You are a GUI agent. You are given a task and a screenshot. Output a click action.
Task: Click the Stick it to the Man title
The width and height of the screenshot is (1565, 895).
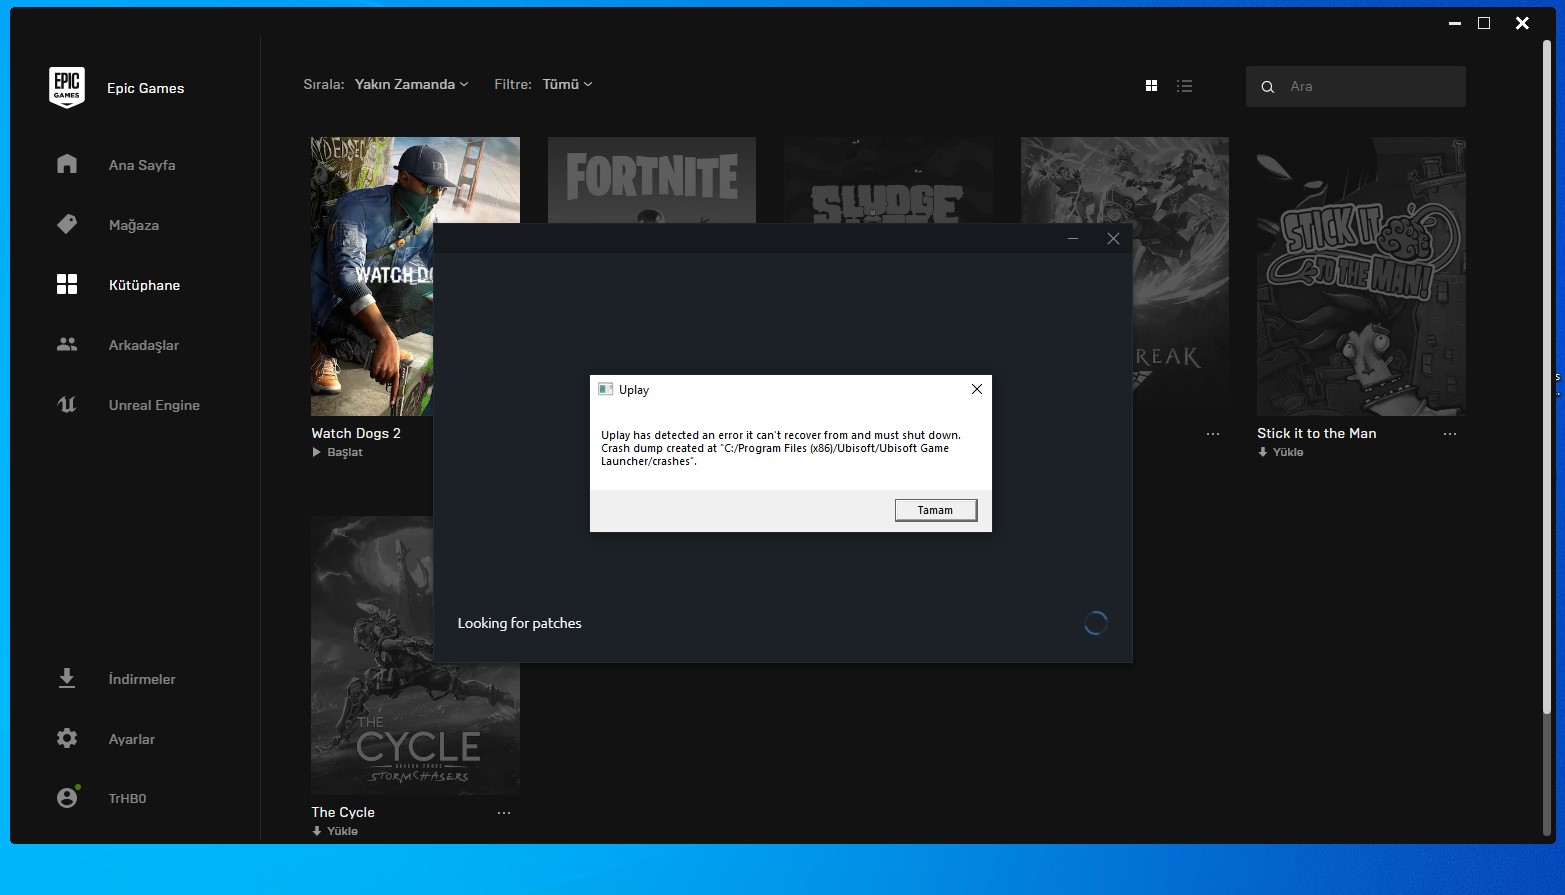(1317, 433)
